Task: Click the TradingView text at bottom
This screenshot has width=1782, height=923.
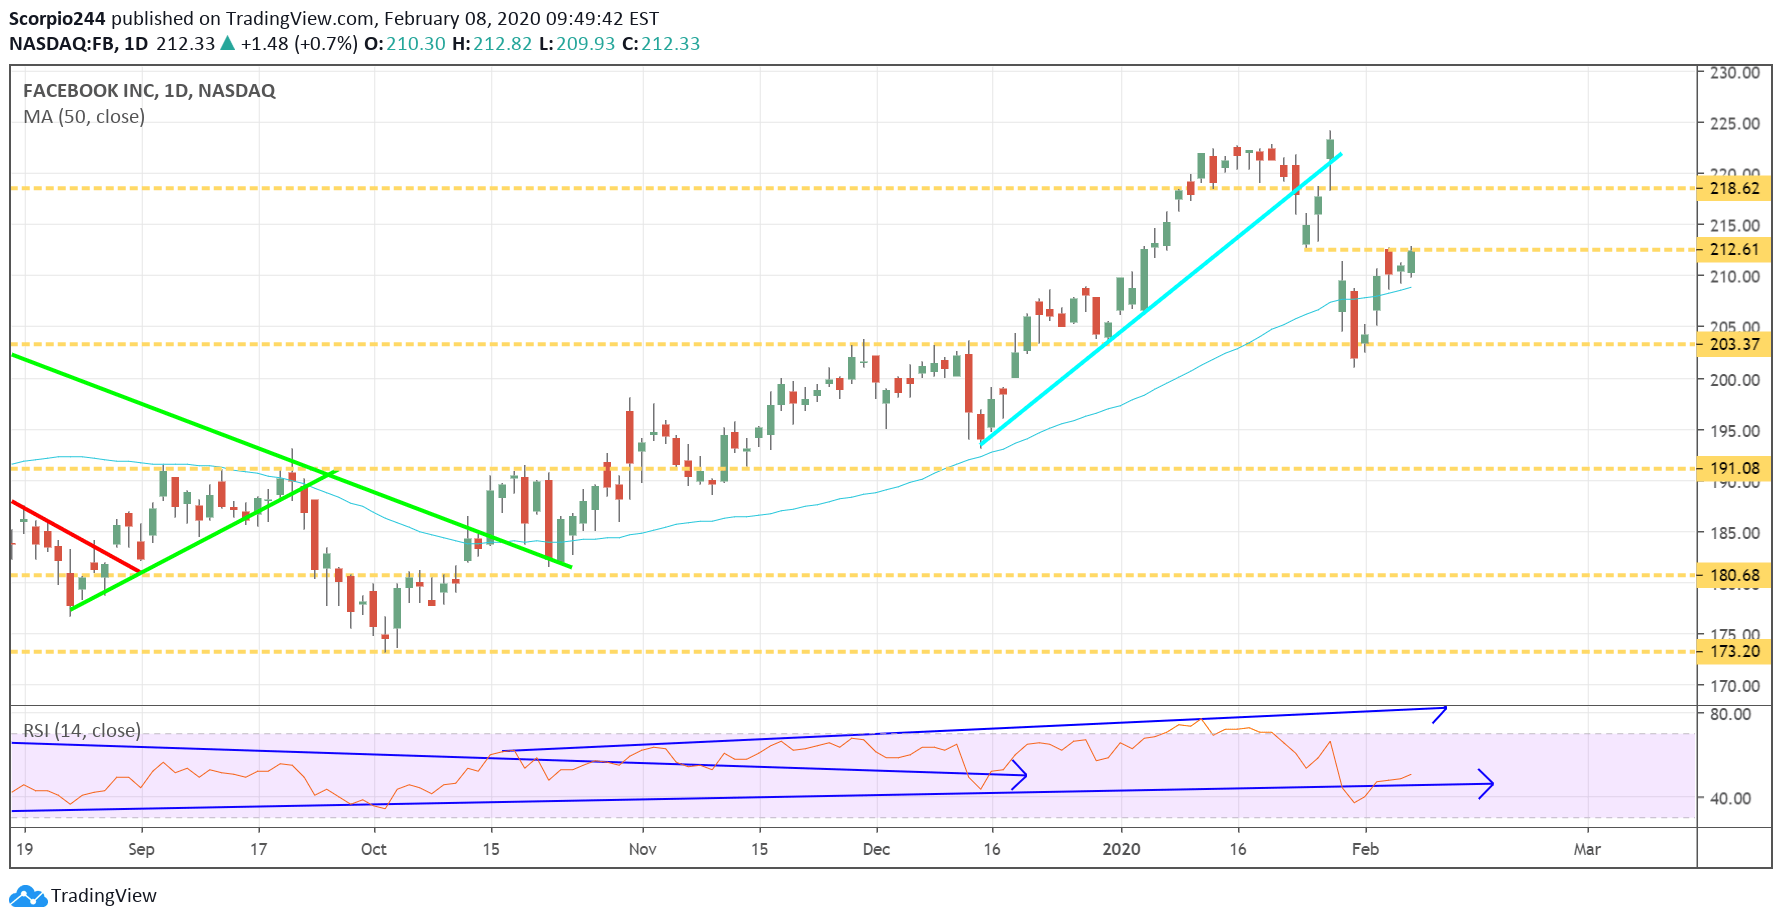Action: tap(104, 896)
